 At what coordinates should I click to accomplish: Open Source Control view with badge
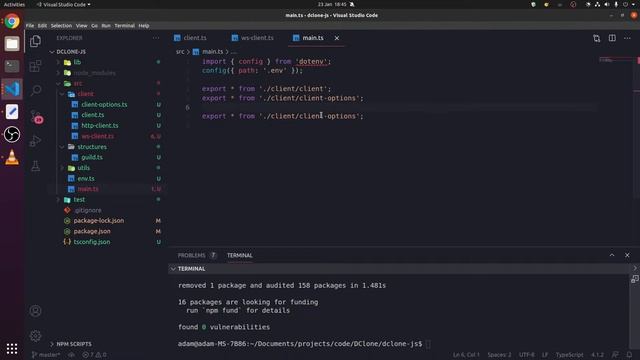[x=36, y=117]
